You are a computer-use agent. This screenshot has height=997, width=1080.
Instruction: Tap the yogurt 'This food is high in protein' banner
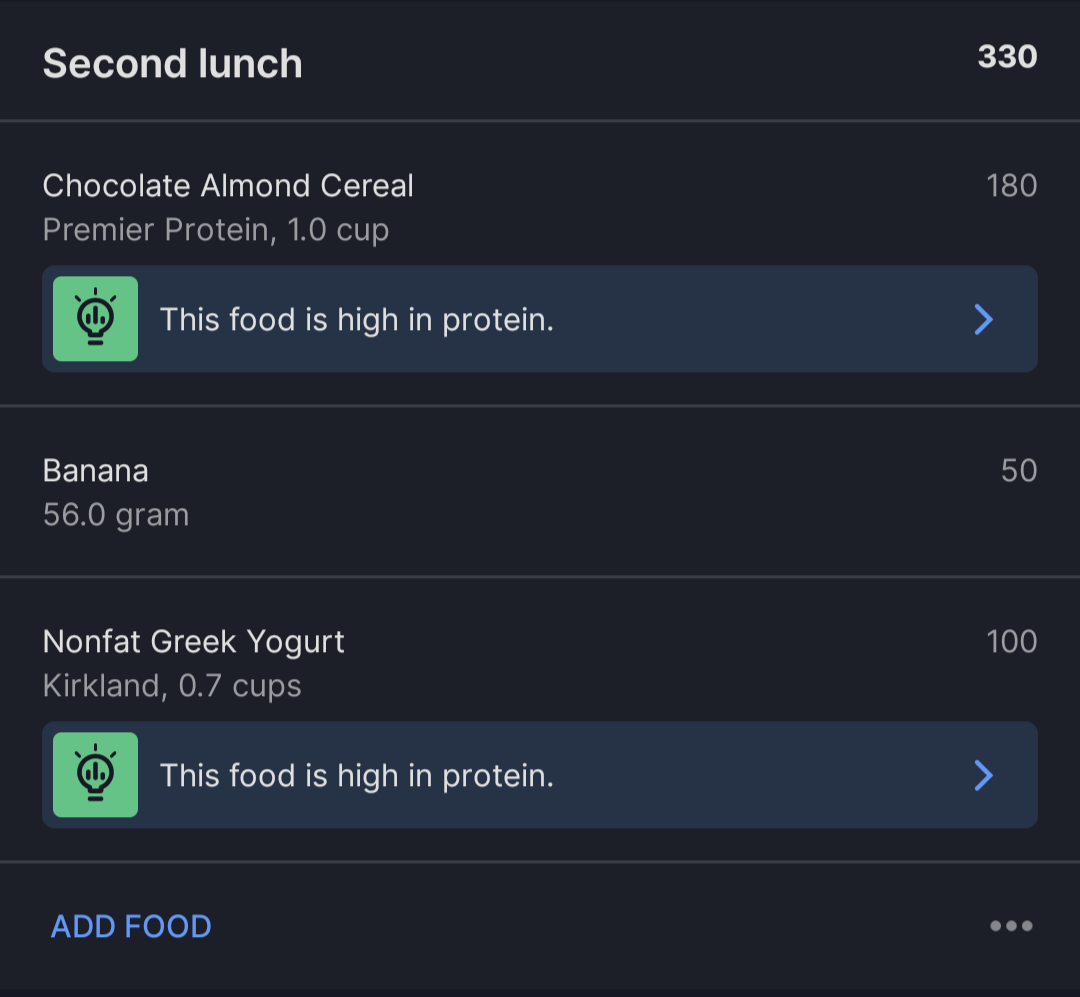point(540,775)
